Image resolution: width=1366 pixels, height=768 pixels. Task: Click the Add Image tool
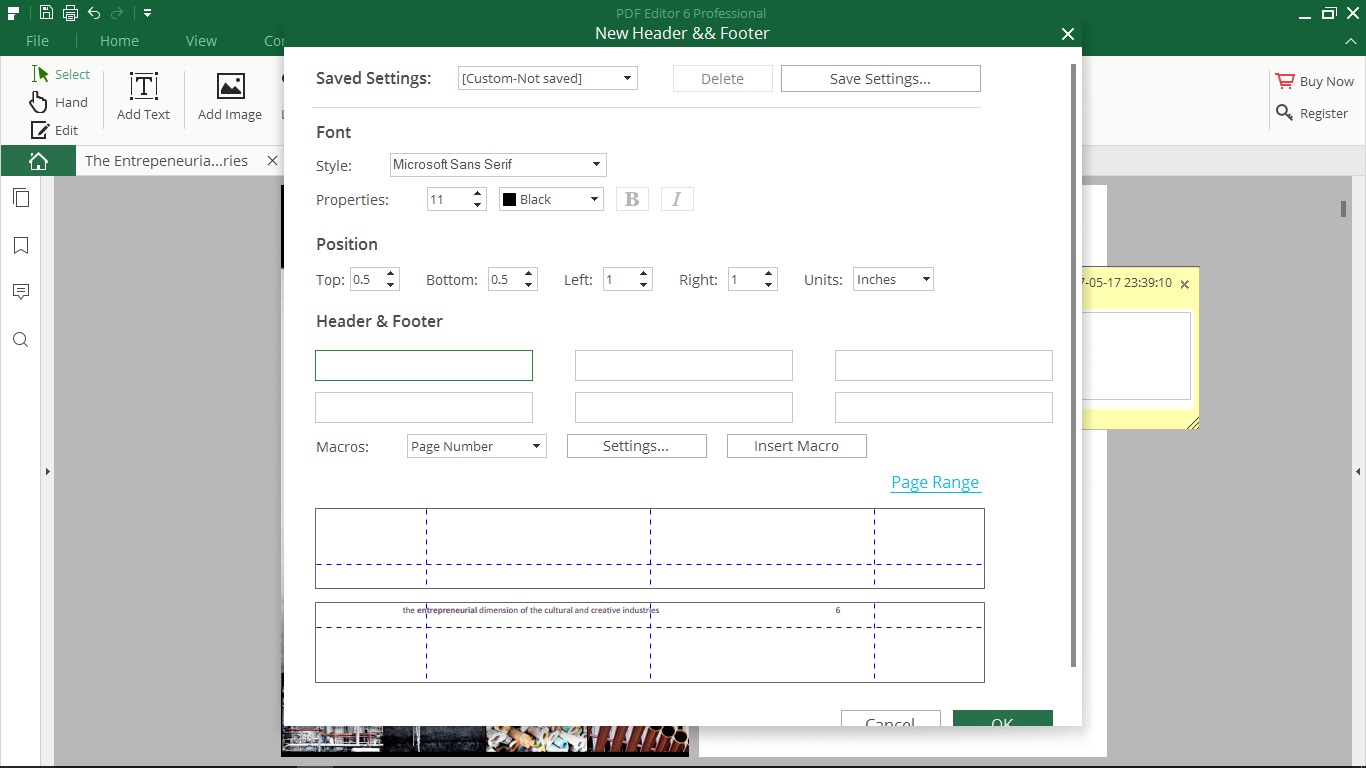click(230, 96)
